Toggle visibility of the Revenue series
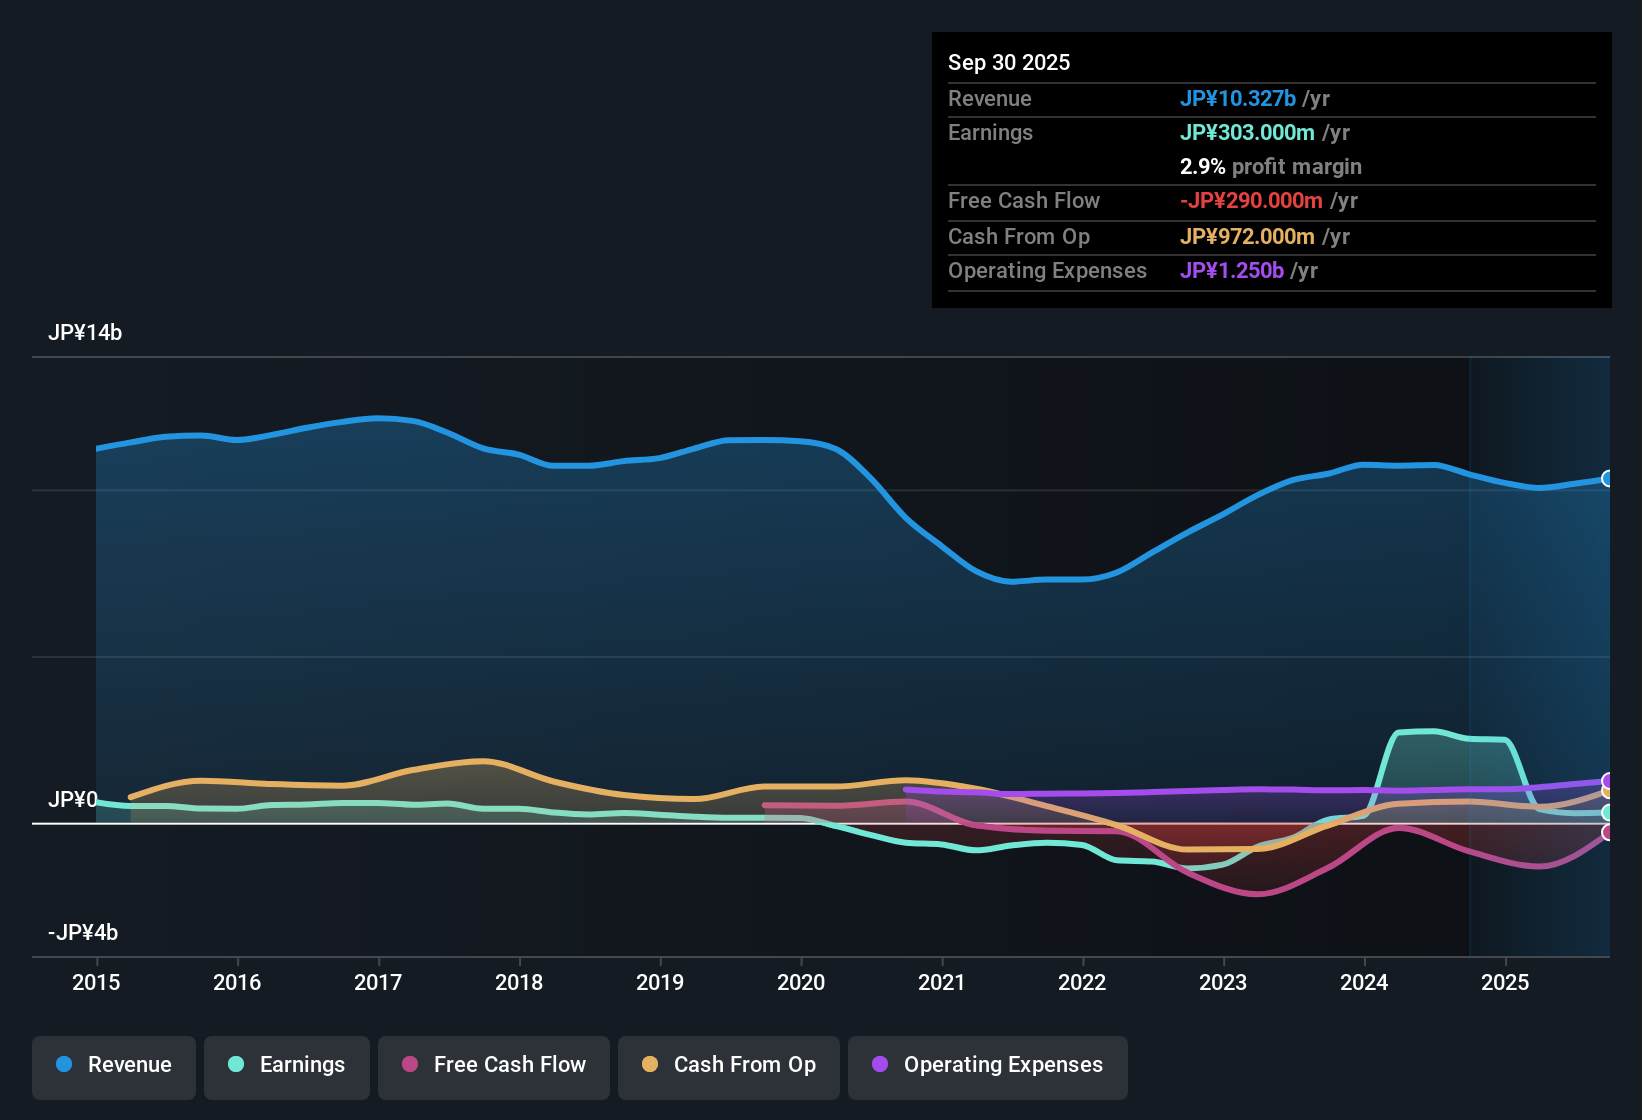The width and height of the screenshot is (1642, 1120). click(113, 1065)
